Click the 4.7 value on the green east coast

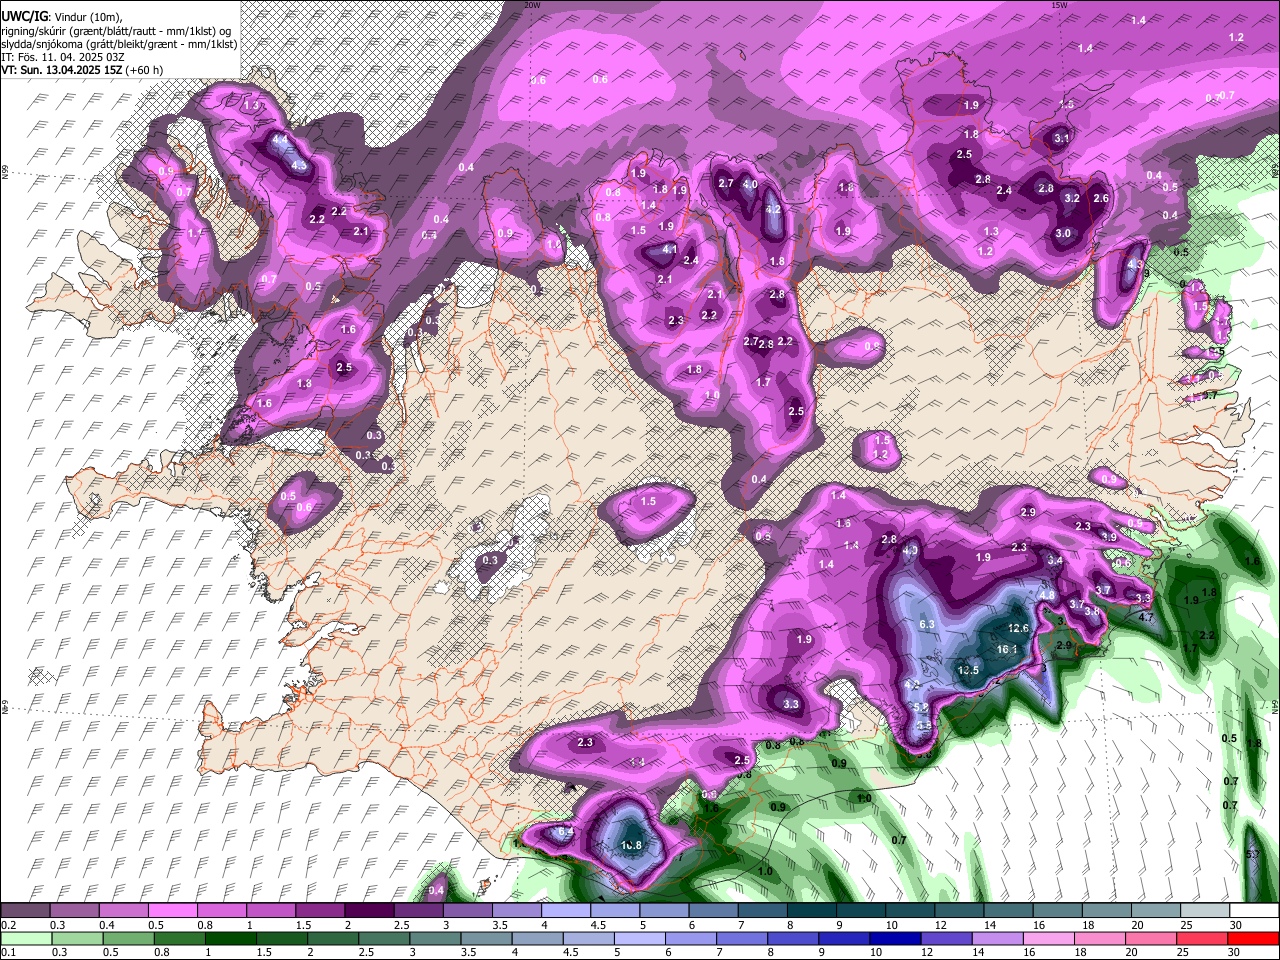point(1146,617)
